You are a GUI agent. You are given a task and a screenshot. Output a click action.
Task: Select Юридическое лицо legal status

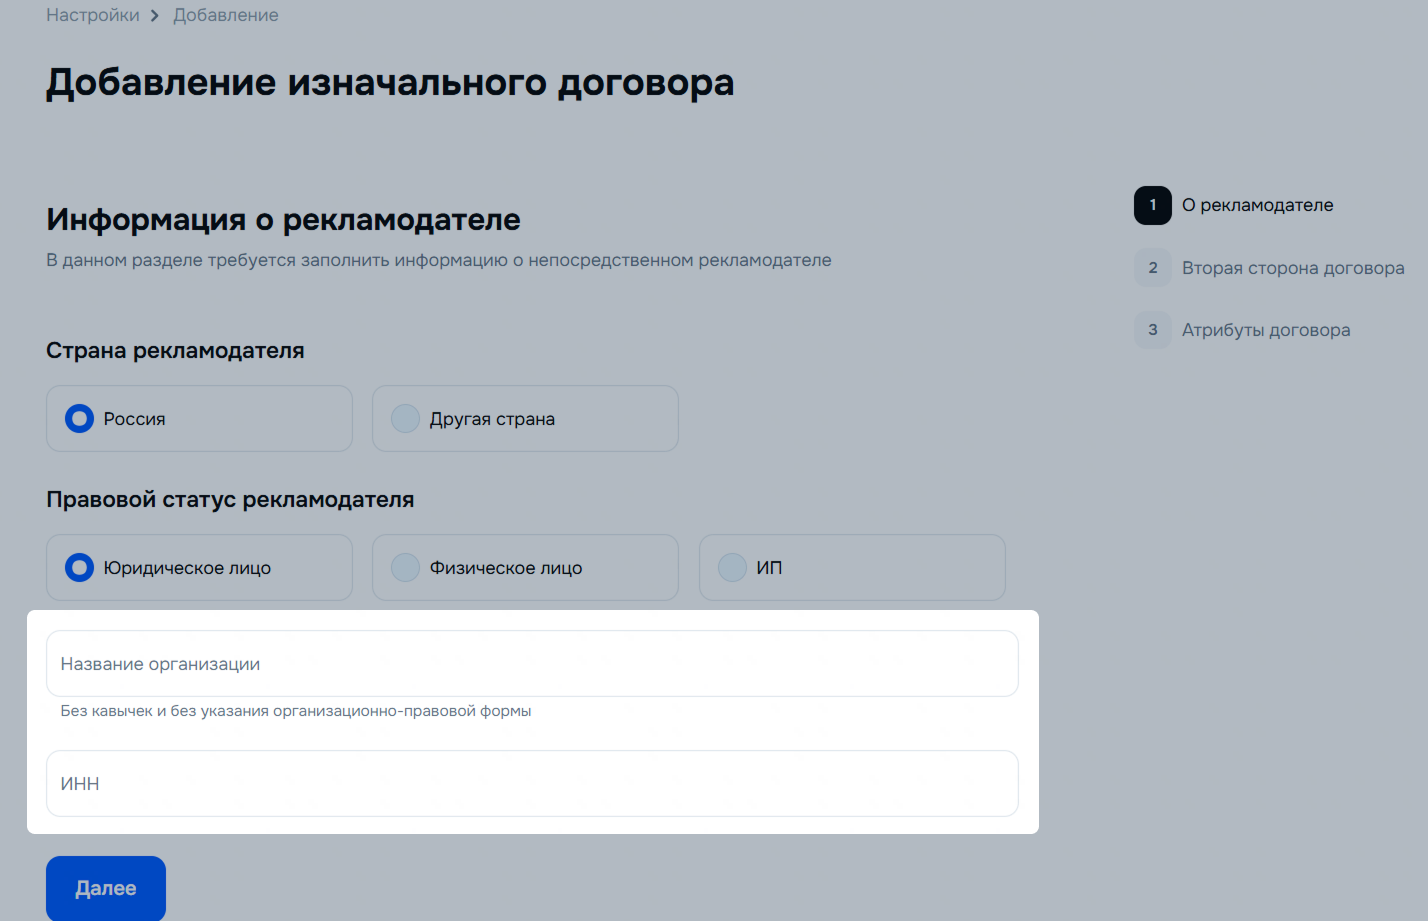pos(80,568)
